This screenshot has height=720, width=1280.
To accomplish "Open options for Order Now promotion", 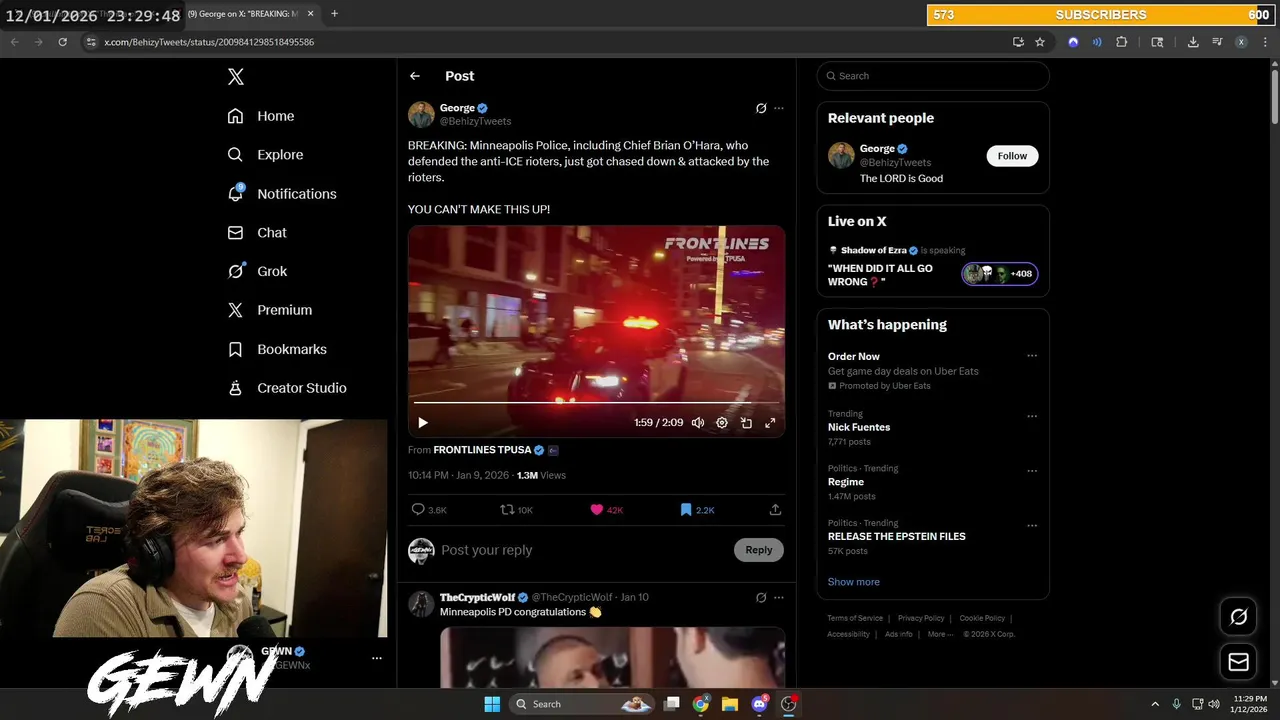I will click(1032, 356).
